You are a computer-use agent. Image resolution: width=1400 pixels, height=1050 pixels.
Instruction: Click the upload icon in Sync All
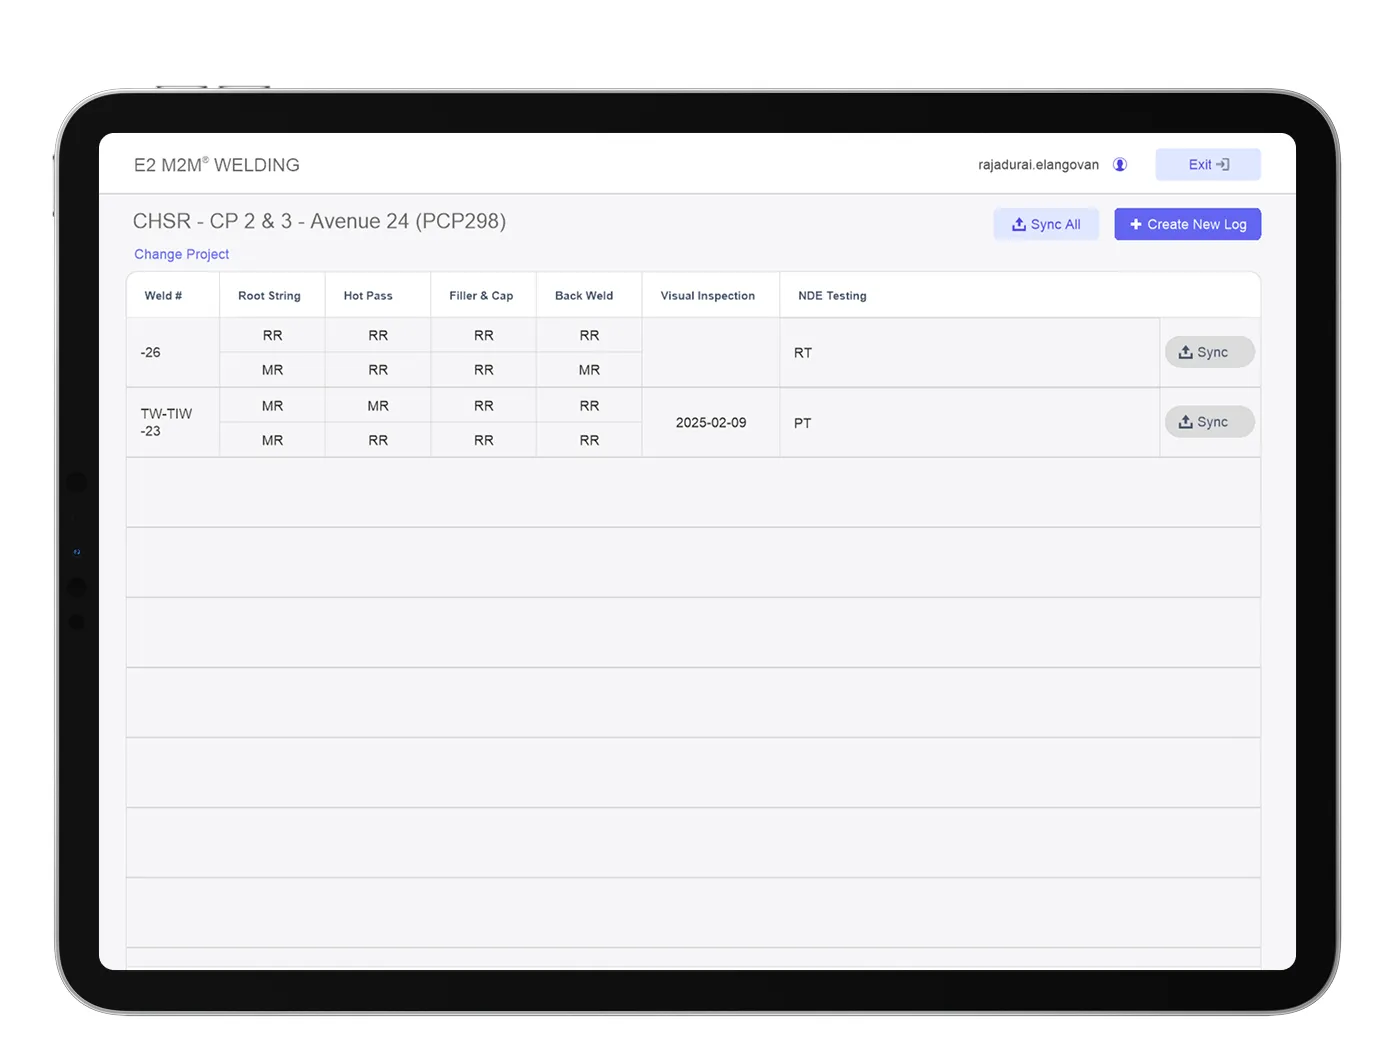pyautogui.click(x=1018, y=225)
